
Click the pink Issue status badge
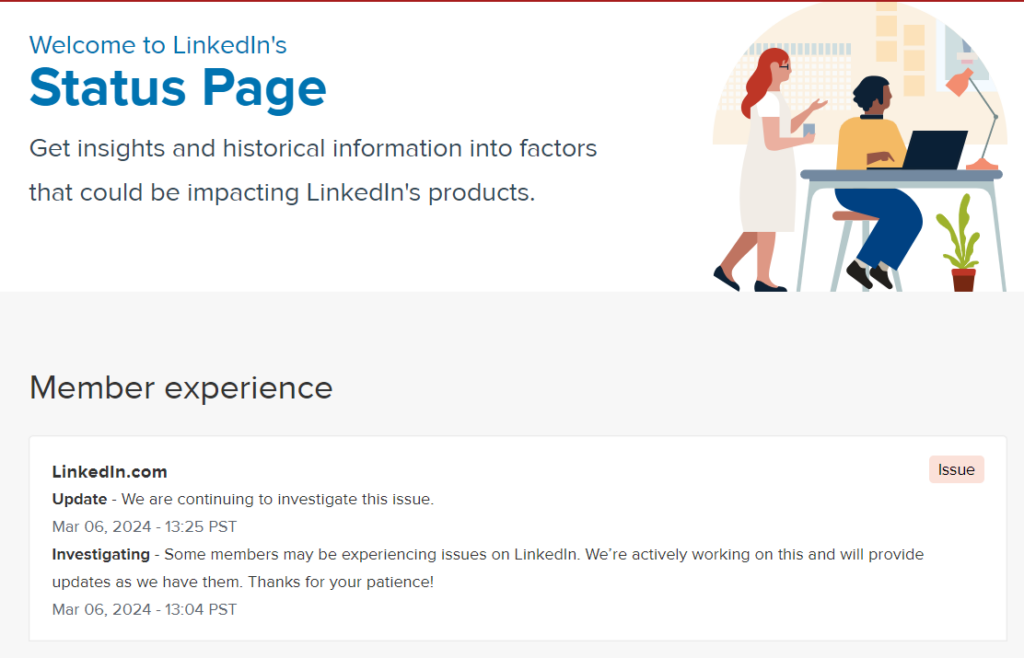[956, 470]
